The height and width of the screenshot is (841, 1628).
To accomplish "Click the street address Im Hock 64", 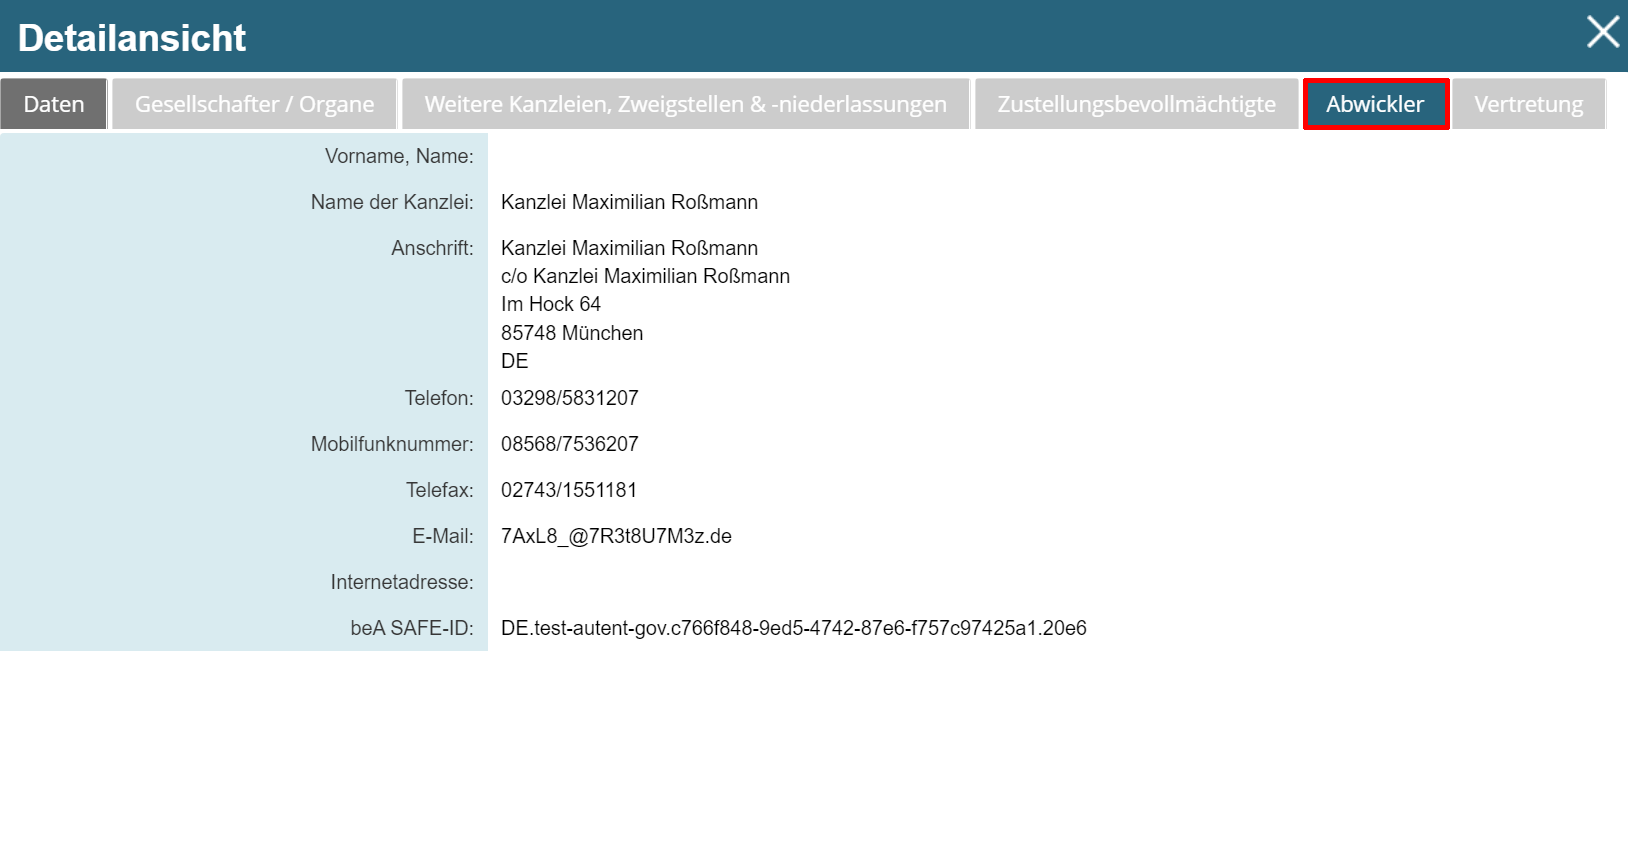I will tap(551, 304).
